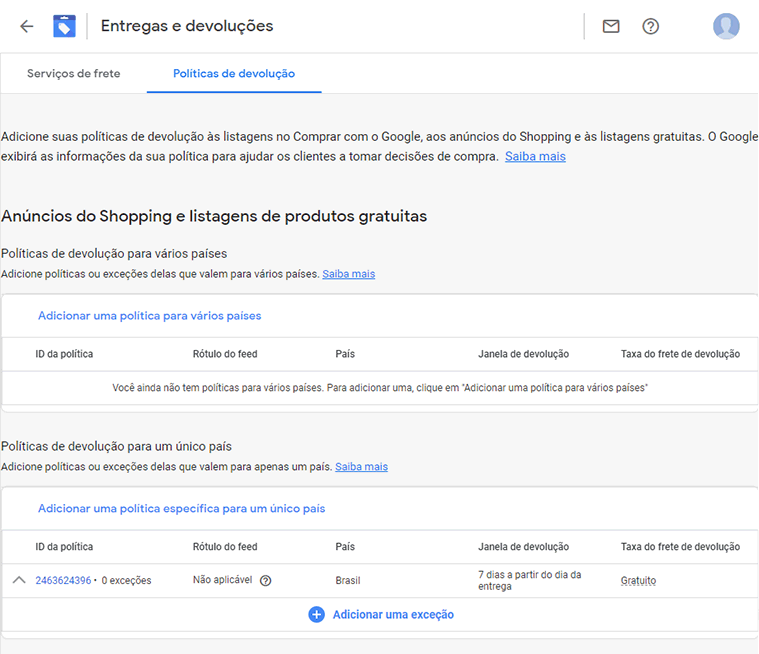Open Saiba mais link for vários países
Image resolution: width=759 pixels, height=654 pixels.
click(349, 274)
